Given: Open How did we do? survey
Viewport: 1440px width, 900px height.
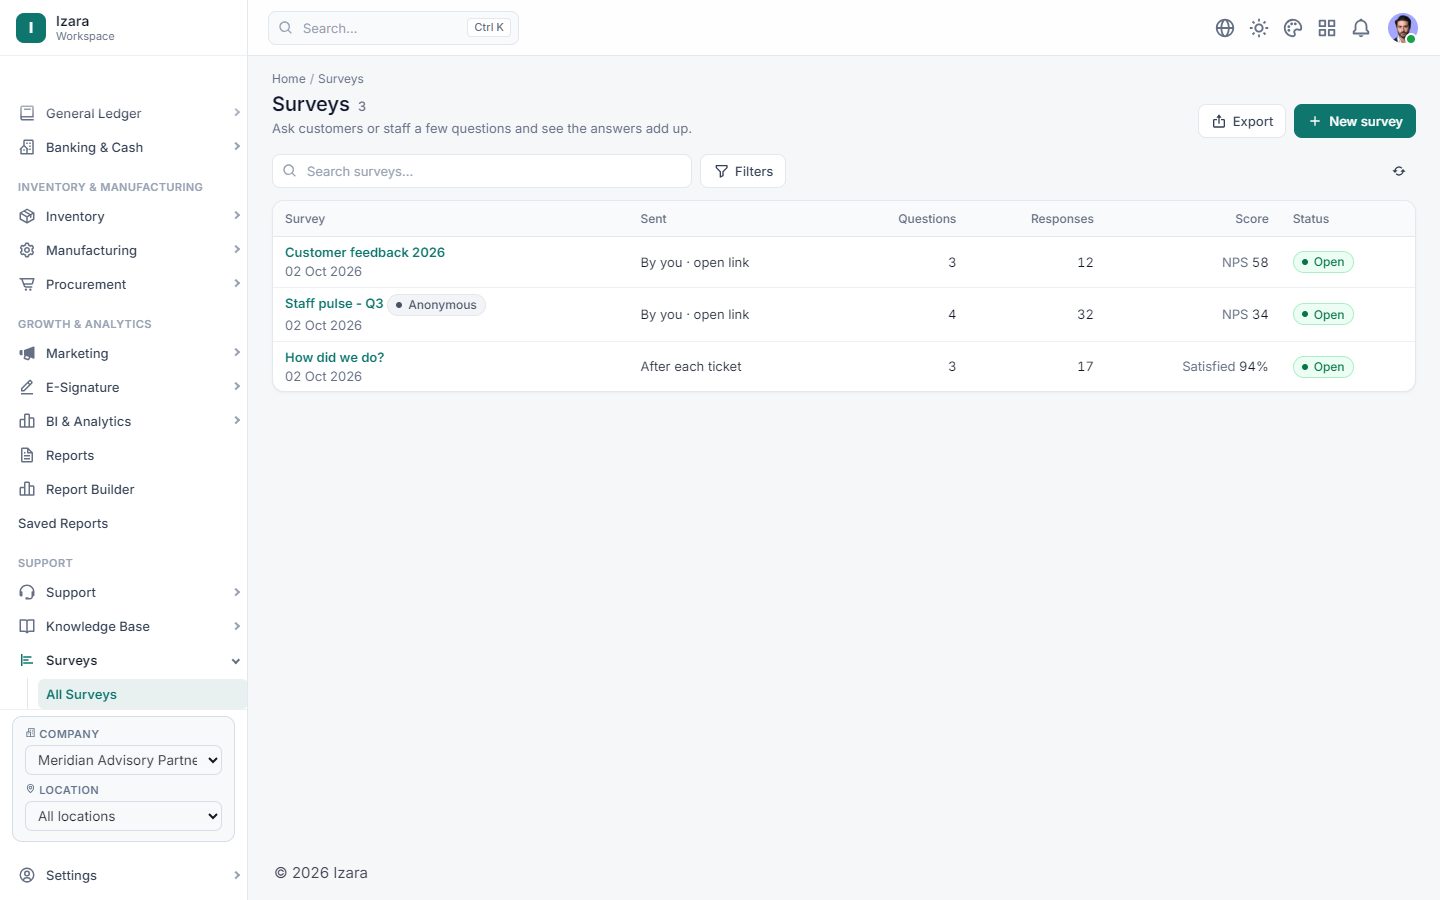Looking at the screenshot, I should (x=334, y=357).
